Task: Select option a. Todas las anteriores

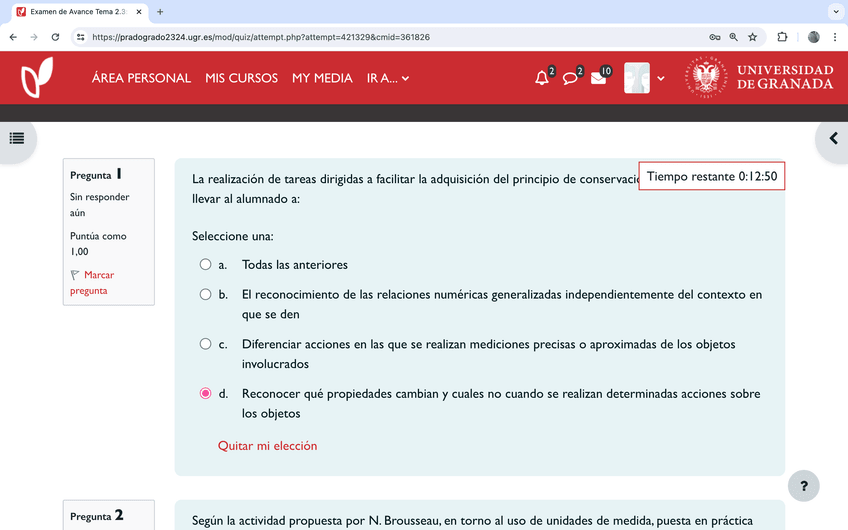Action: pyautogui.click(x=206, y=265)
